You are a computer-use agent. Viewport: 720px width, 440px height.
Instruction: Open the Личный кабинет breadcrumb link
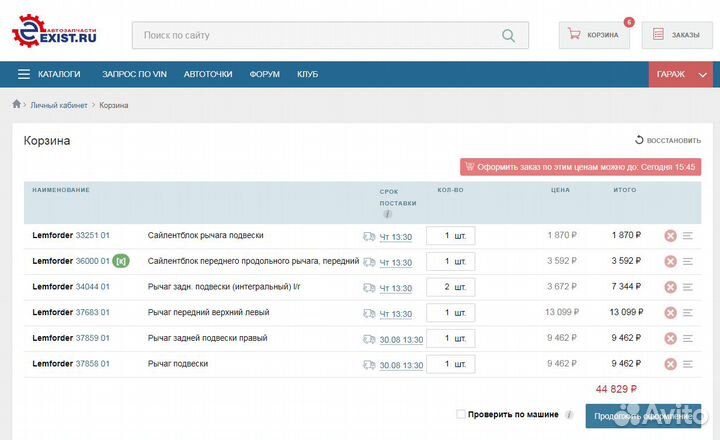pyautogui.click(x=57, y=105)
